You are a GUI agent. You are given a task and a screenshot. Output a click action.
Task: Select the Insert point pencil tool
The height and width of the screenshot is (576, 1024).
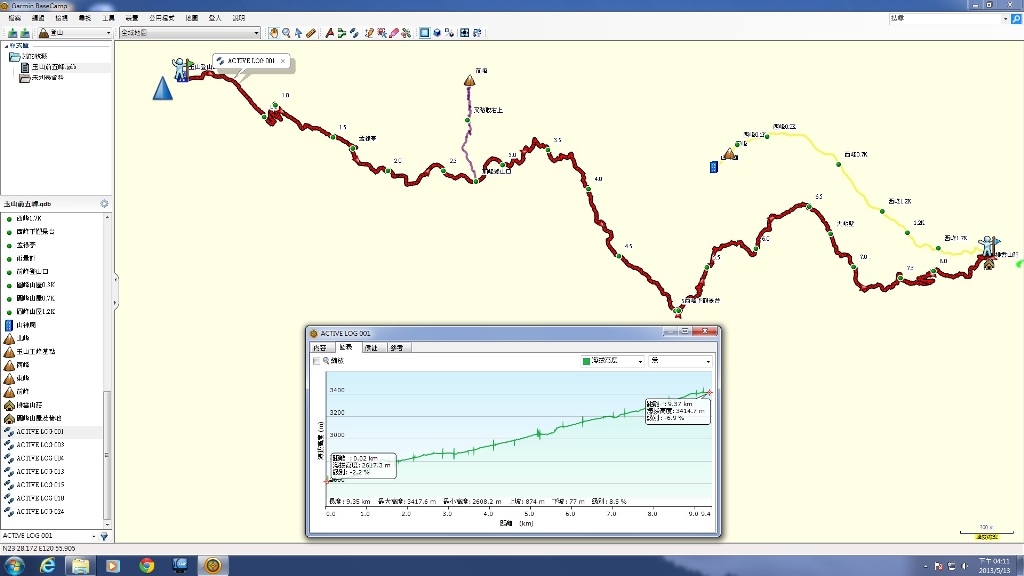(370, 33)
